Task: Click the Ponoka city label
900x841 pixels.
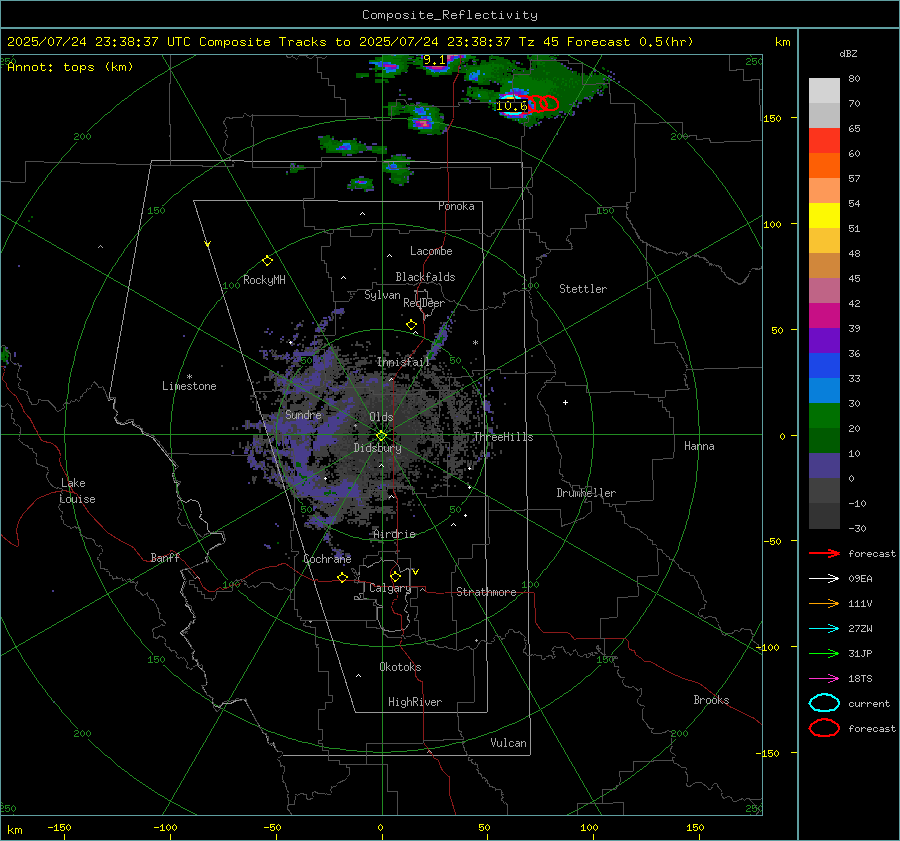Action: [456, 206]
